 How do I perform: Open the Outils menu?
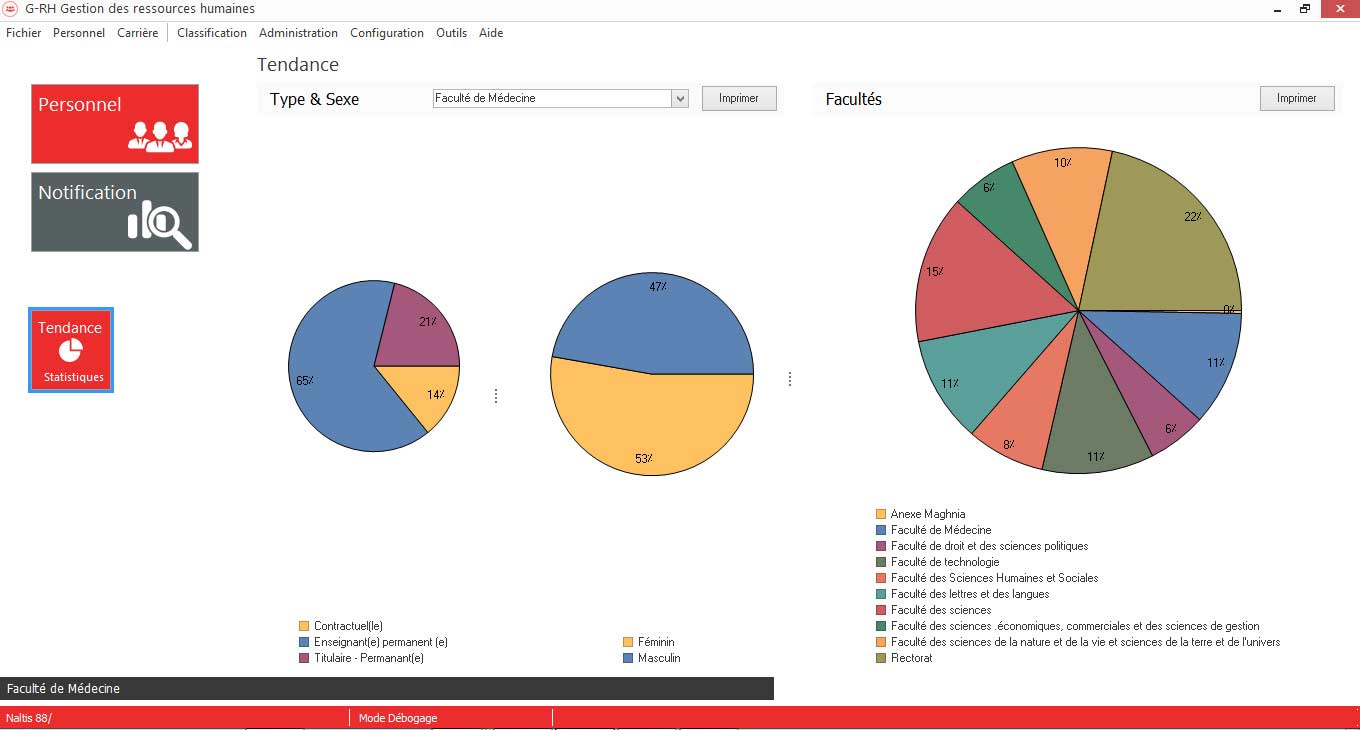[x=451, y=33]
